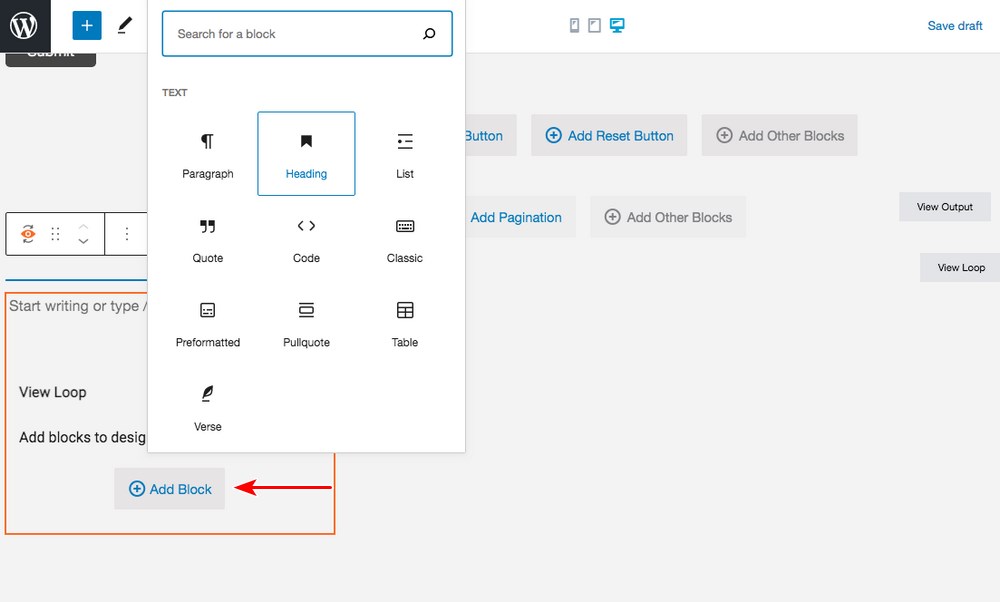1000x602 pixels.
Task: Insert a Verse block
Action: [x=208, y=407]
